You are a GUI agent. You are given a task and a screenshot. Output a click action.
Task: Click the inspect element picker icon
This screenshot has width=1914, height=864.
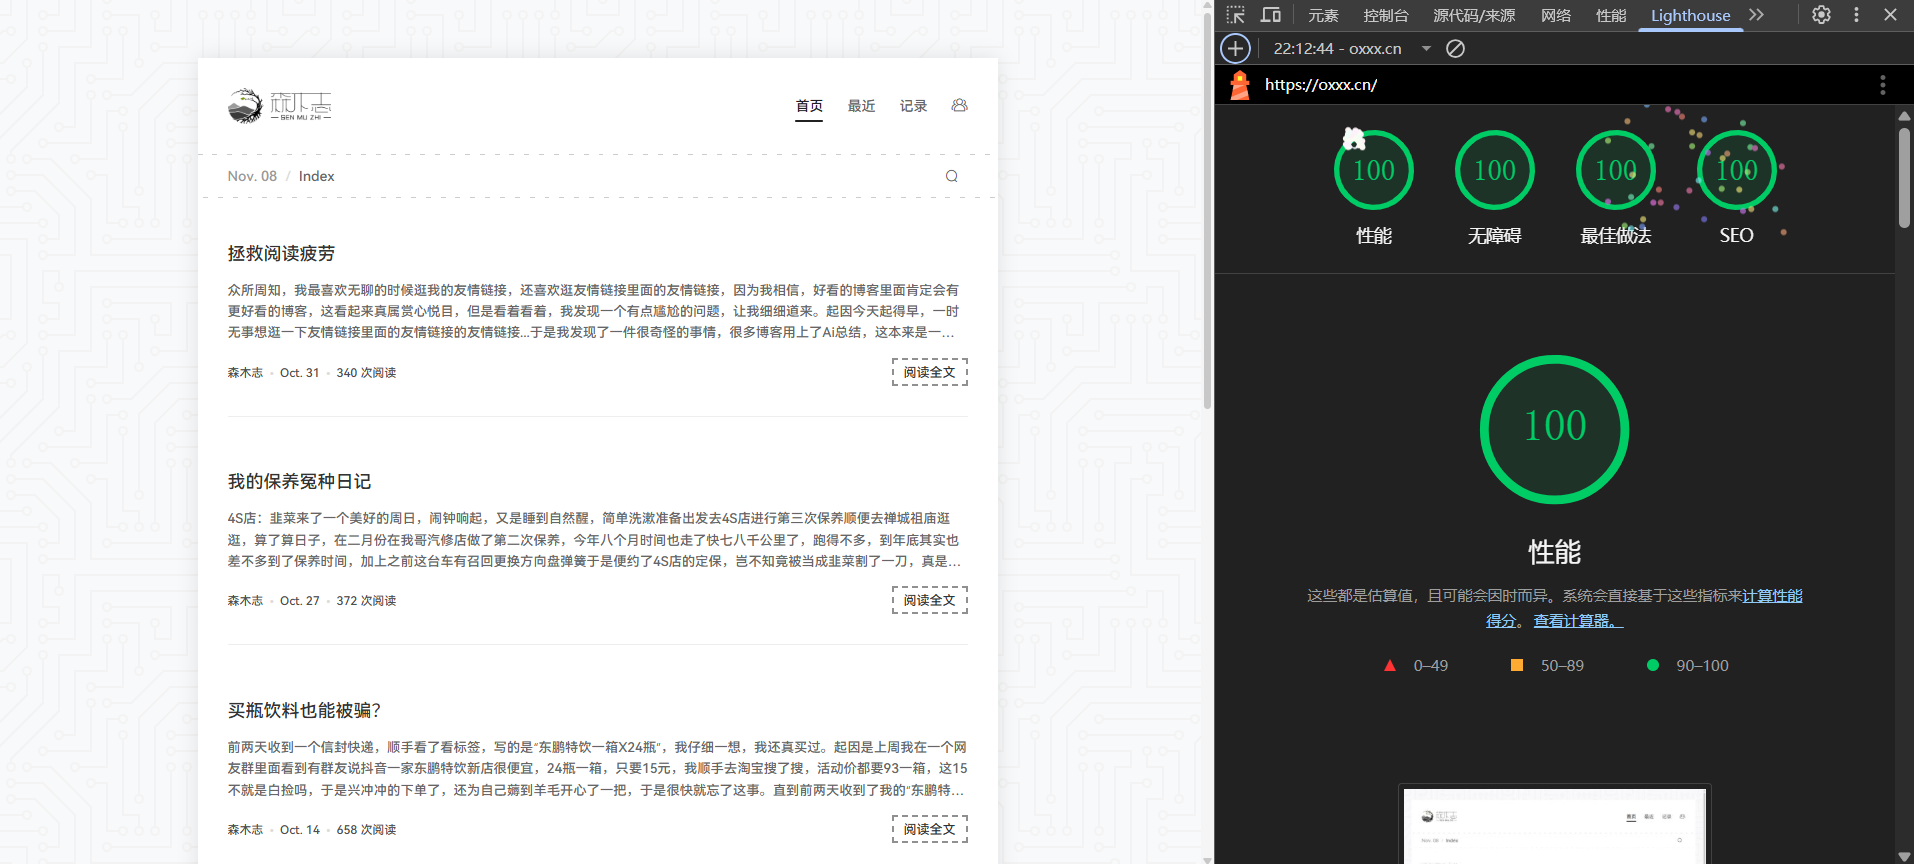tap(1236, 15)
